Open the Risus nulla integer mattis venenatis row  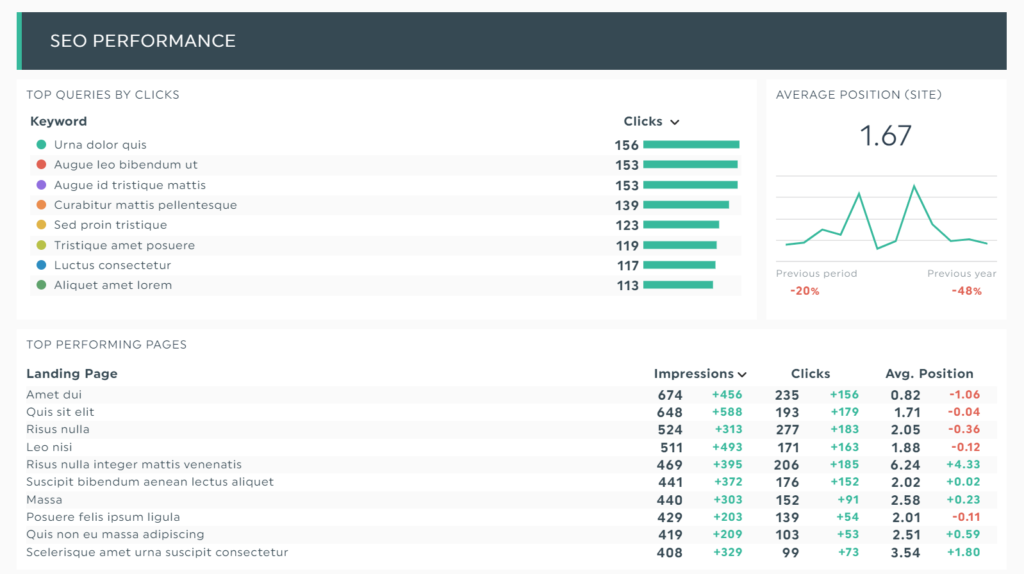tap(134, 465)
